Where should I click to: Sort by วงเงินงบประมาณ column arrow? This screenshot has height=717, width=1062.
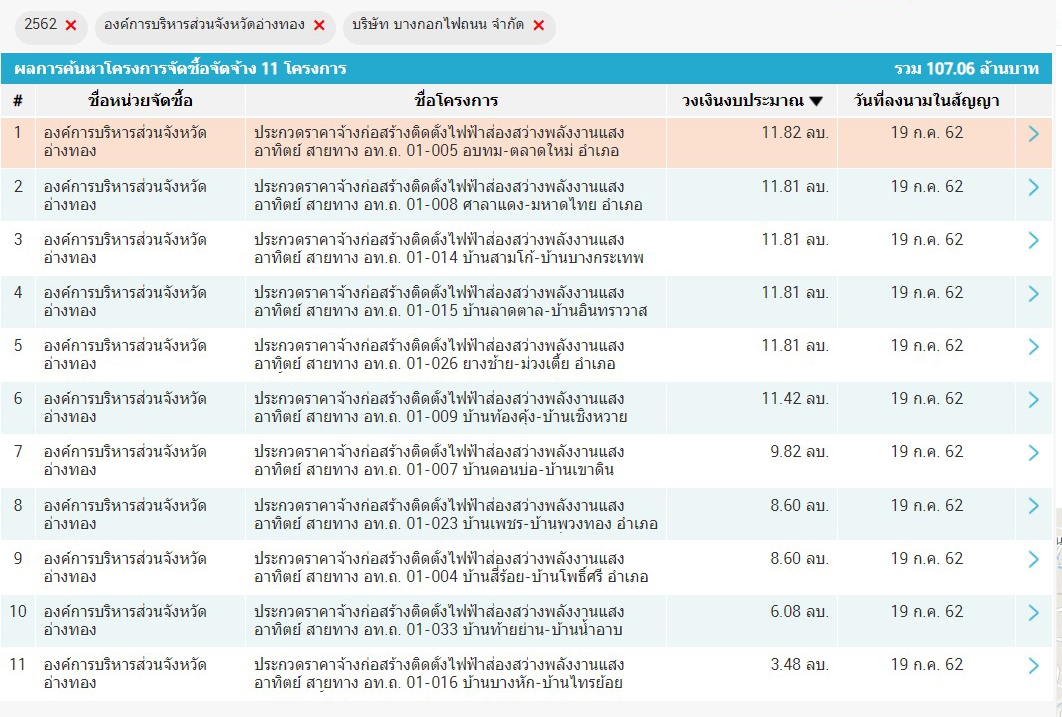point(816,101)
